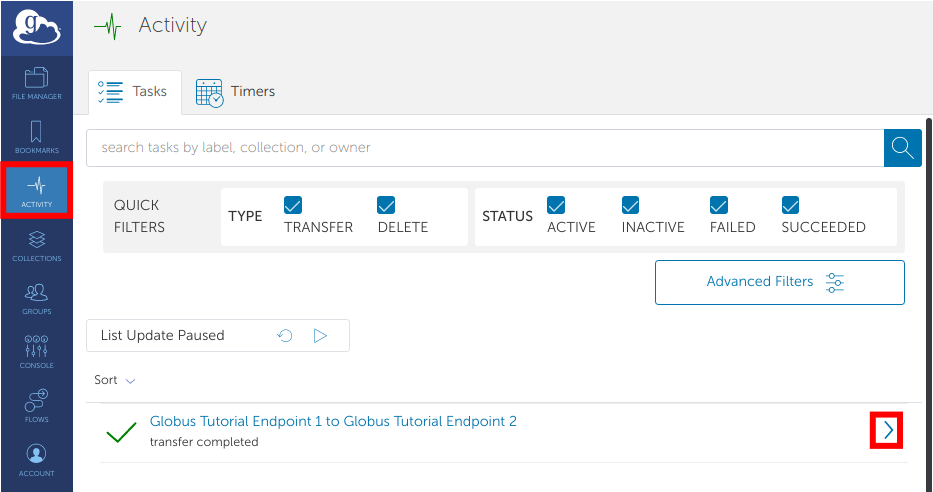
Task: Click the magnifier search button
Action: pyautogui.click(x=902, y=148)
